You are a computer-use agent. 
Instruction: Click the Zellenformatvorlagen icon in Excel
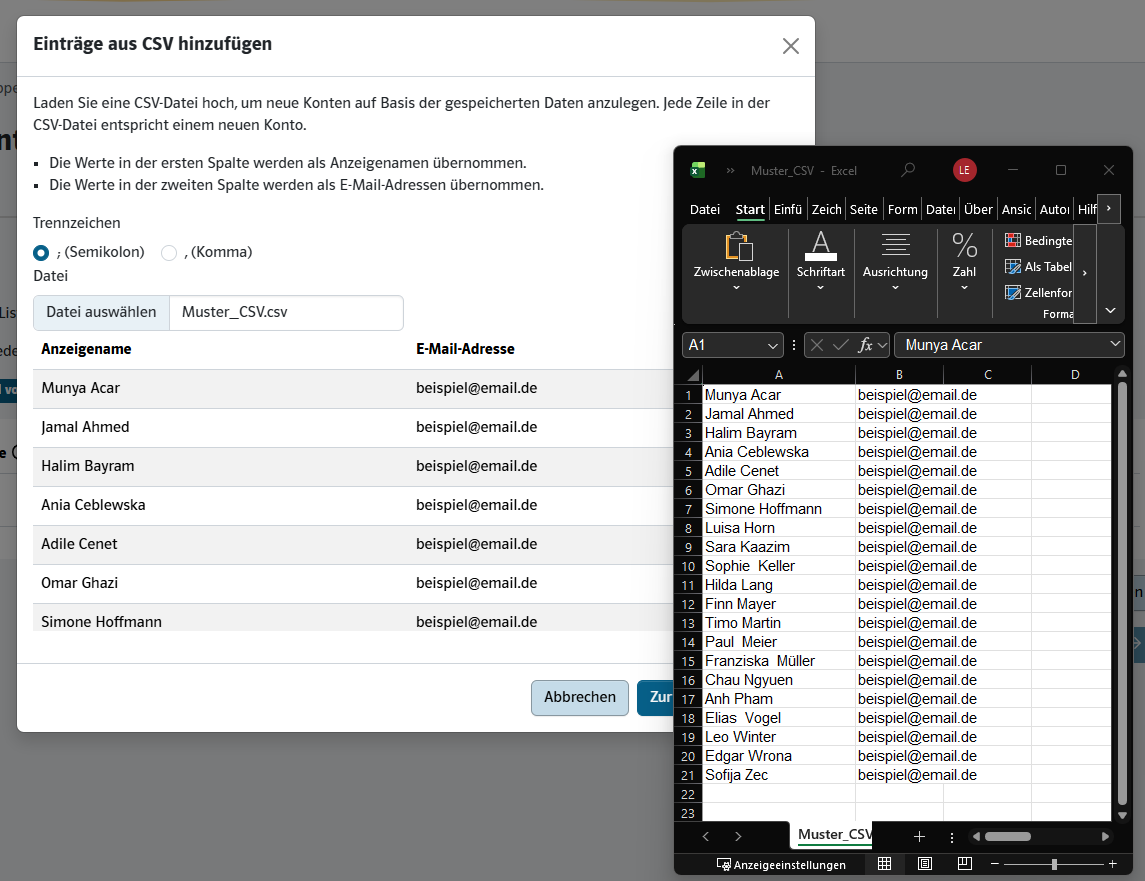tap(1012, 292)
